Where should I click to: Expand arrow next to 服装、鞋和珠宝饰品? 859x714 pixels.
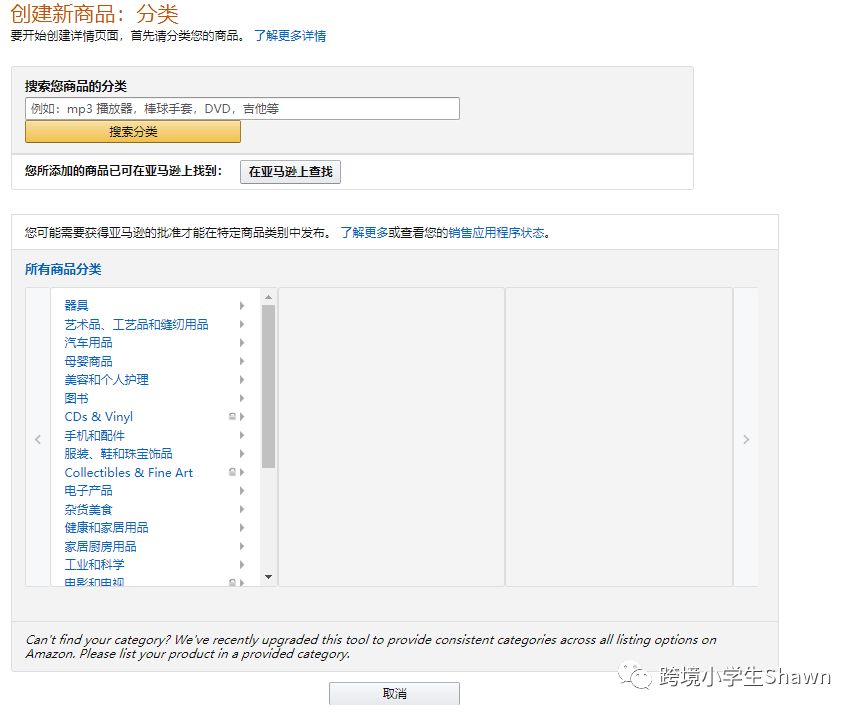[242, 454]
